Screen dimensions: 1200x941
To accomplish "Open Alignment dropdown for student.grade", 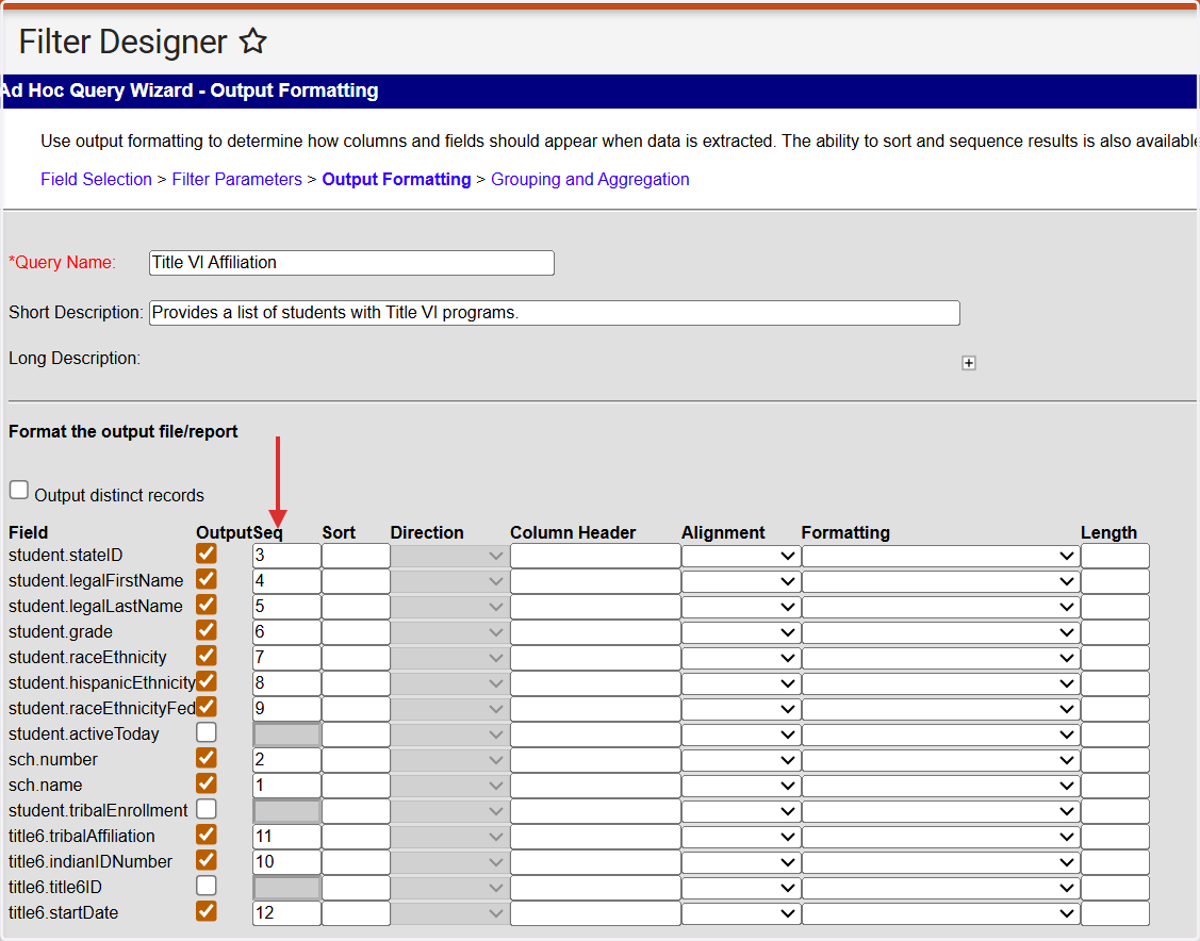I will tap(741, 632).
